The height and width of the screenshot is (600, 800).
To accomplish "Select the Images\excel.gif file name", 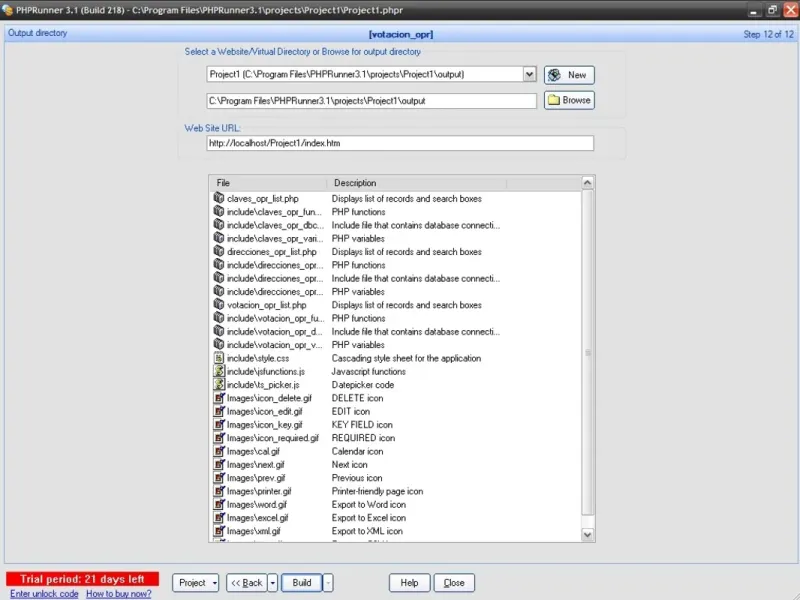I will pyautogui.click(x=258, y=517).
